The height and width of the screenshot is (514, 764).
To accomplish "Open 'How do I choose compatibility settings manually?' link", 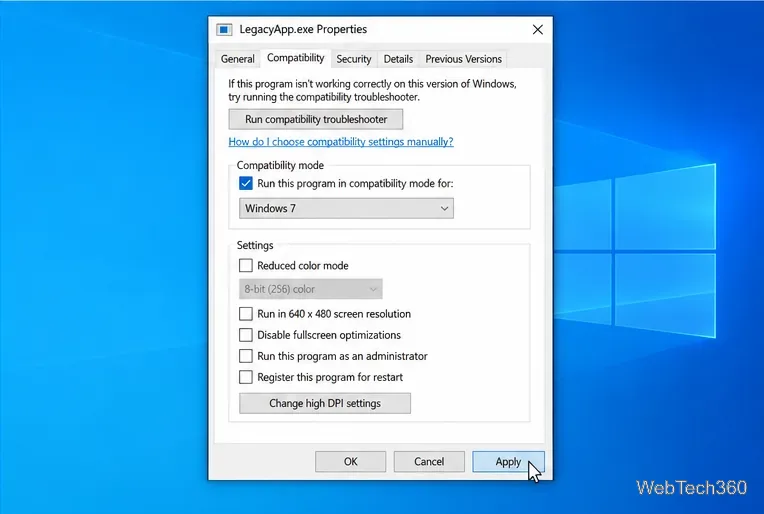I will (x=341, y=142).
